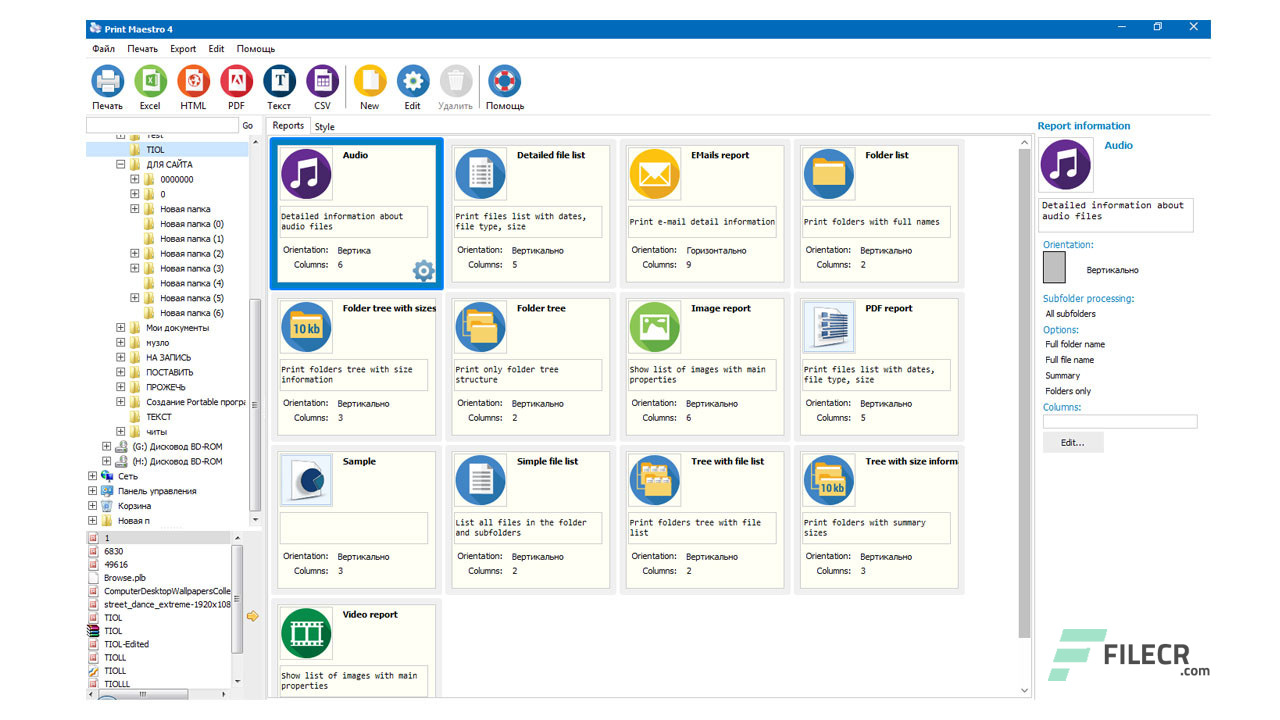The width and height of the screenshot is (1280, 720).
Task: Open the Печать menu in the menu bar
Action: tap(142, 48)
